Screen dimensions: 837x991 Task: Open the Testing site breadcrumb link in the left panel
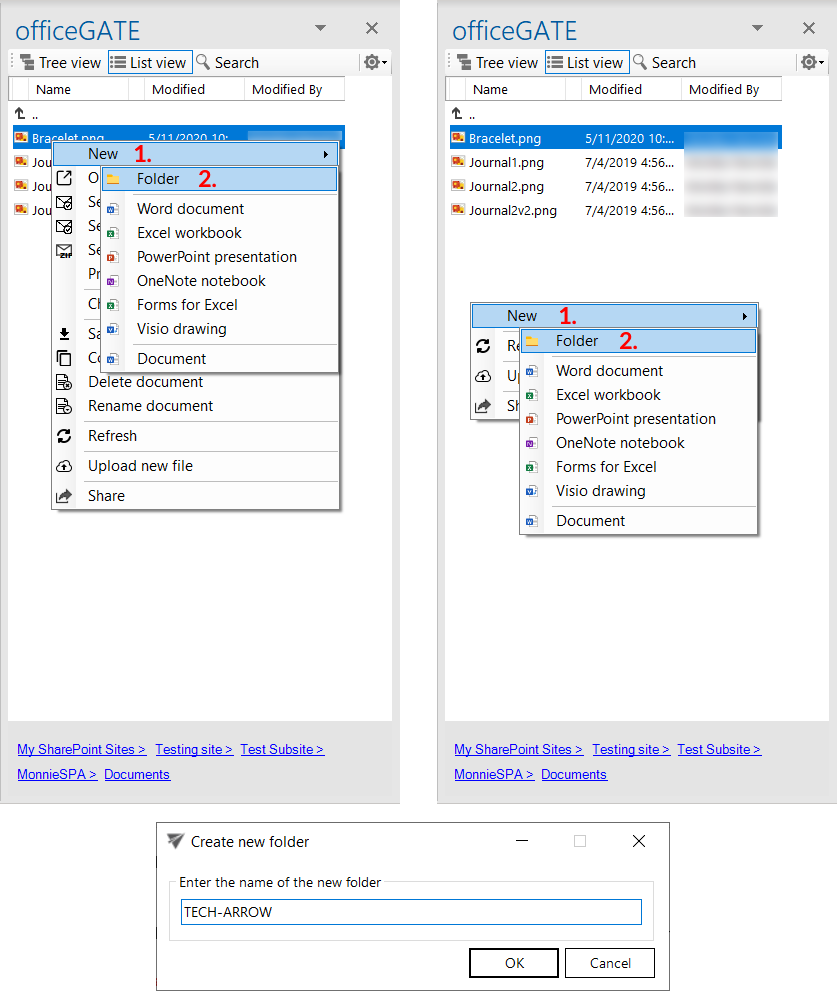point(194,749)
